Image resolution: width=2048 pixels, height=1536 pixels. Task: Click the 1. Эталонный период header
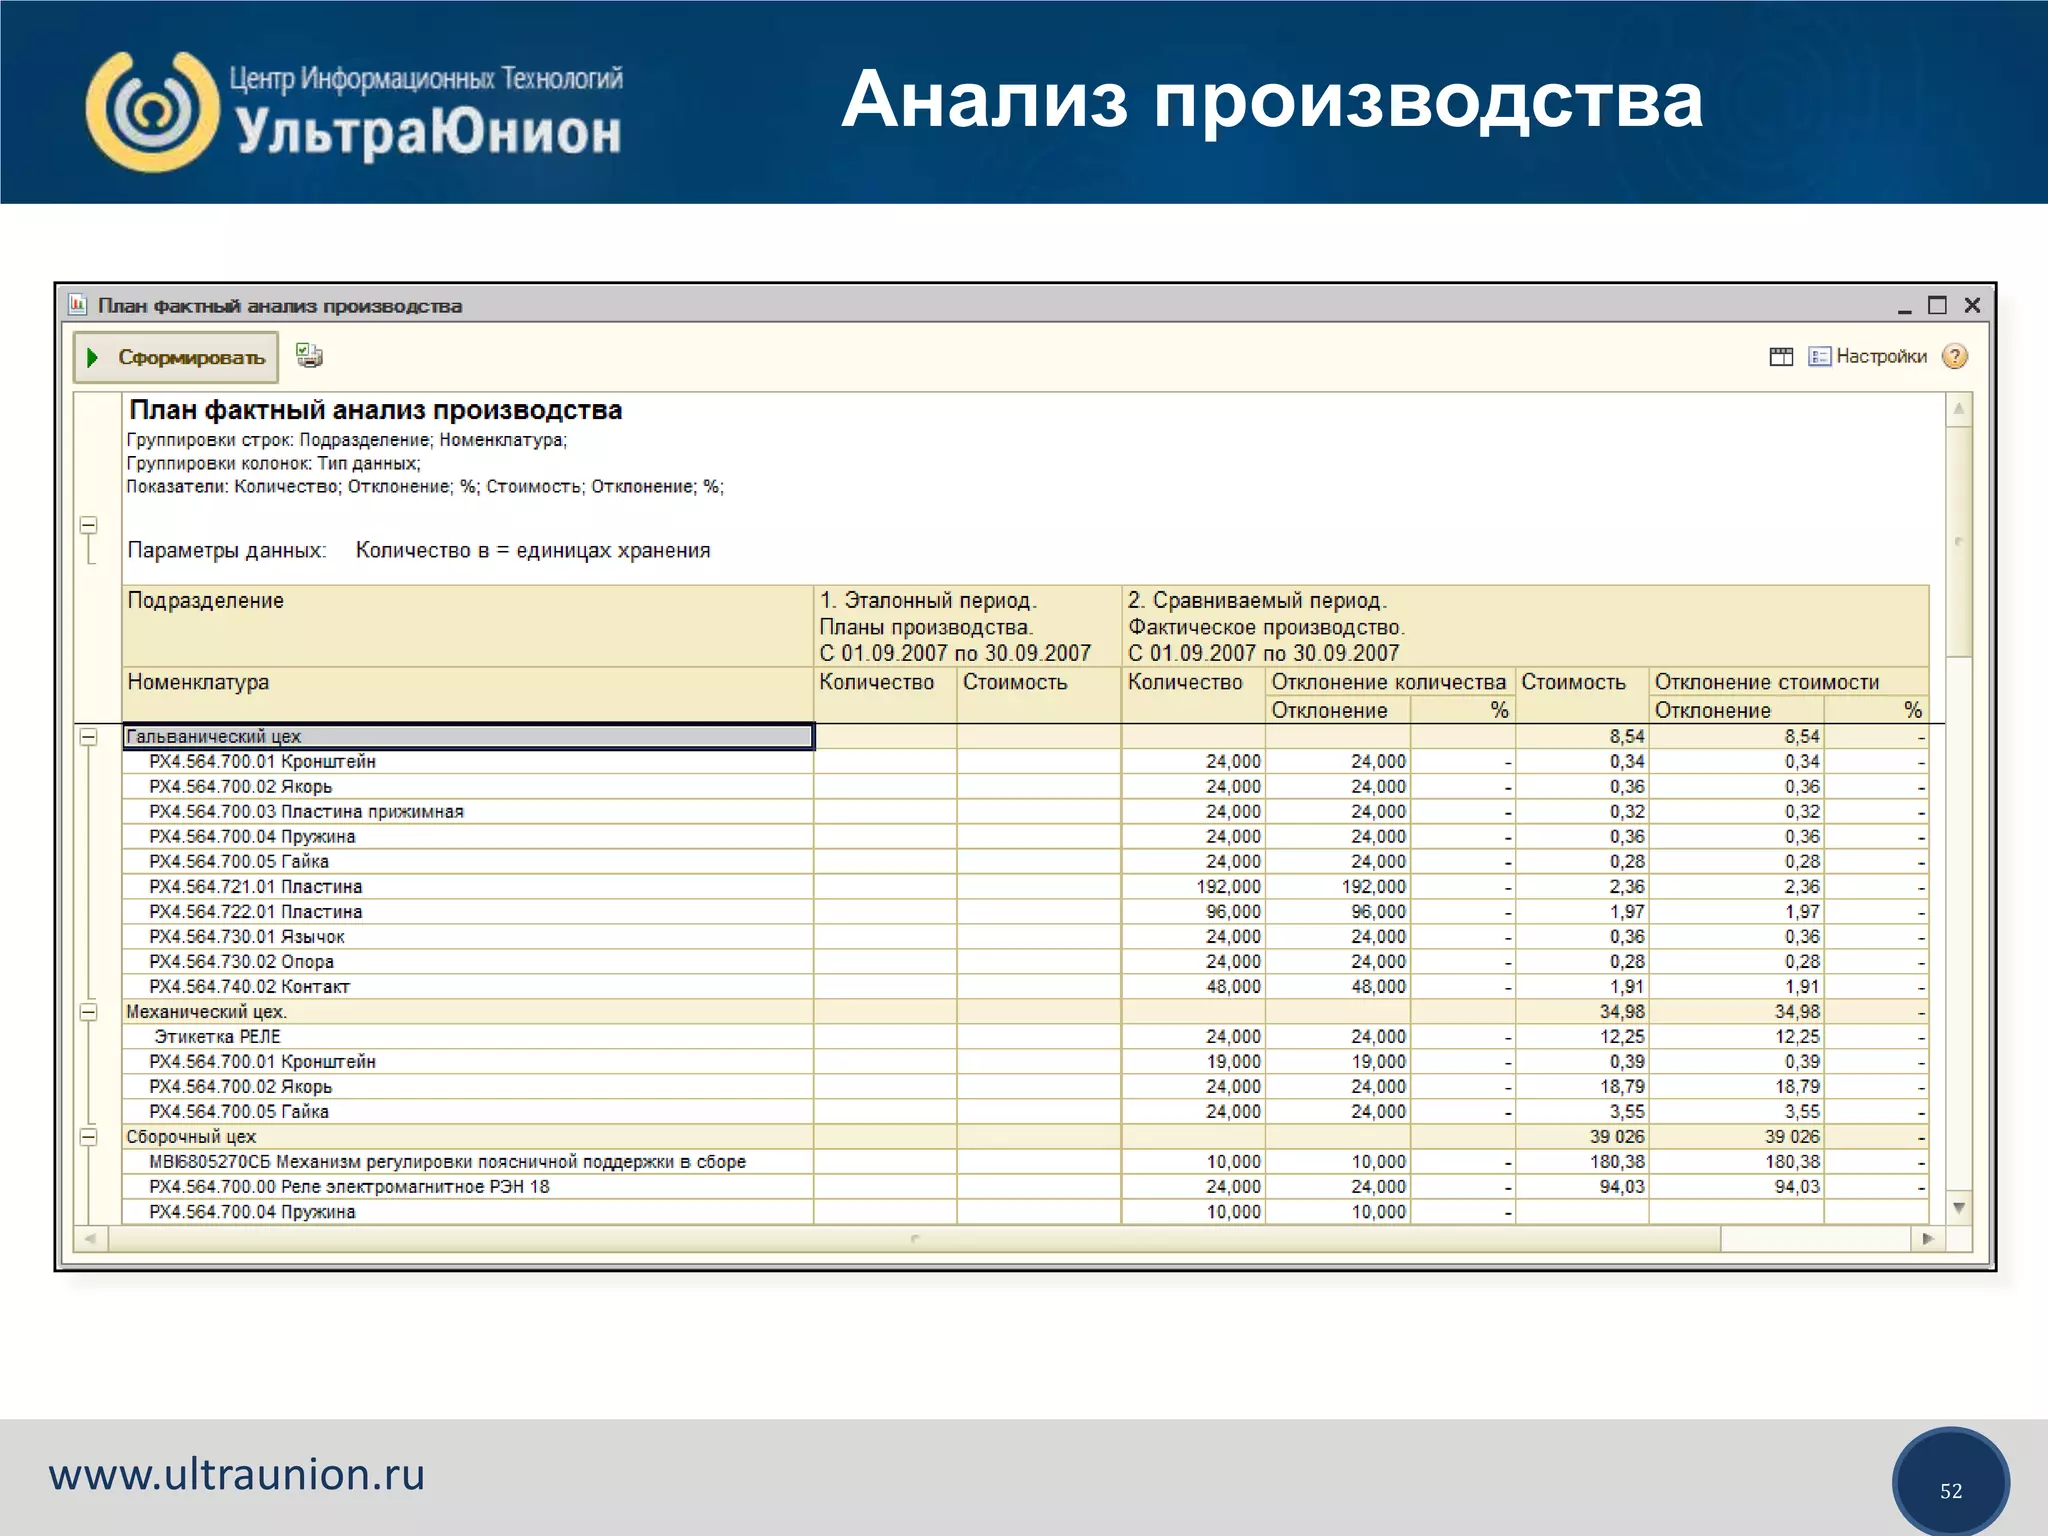[967, 626]
